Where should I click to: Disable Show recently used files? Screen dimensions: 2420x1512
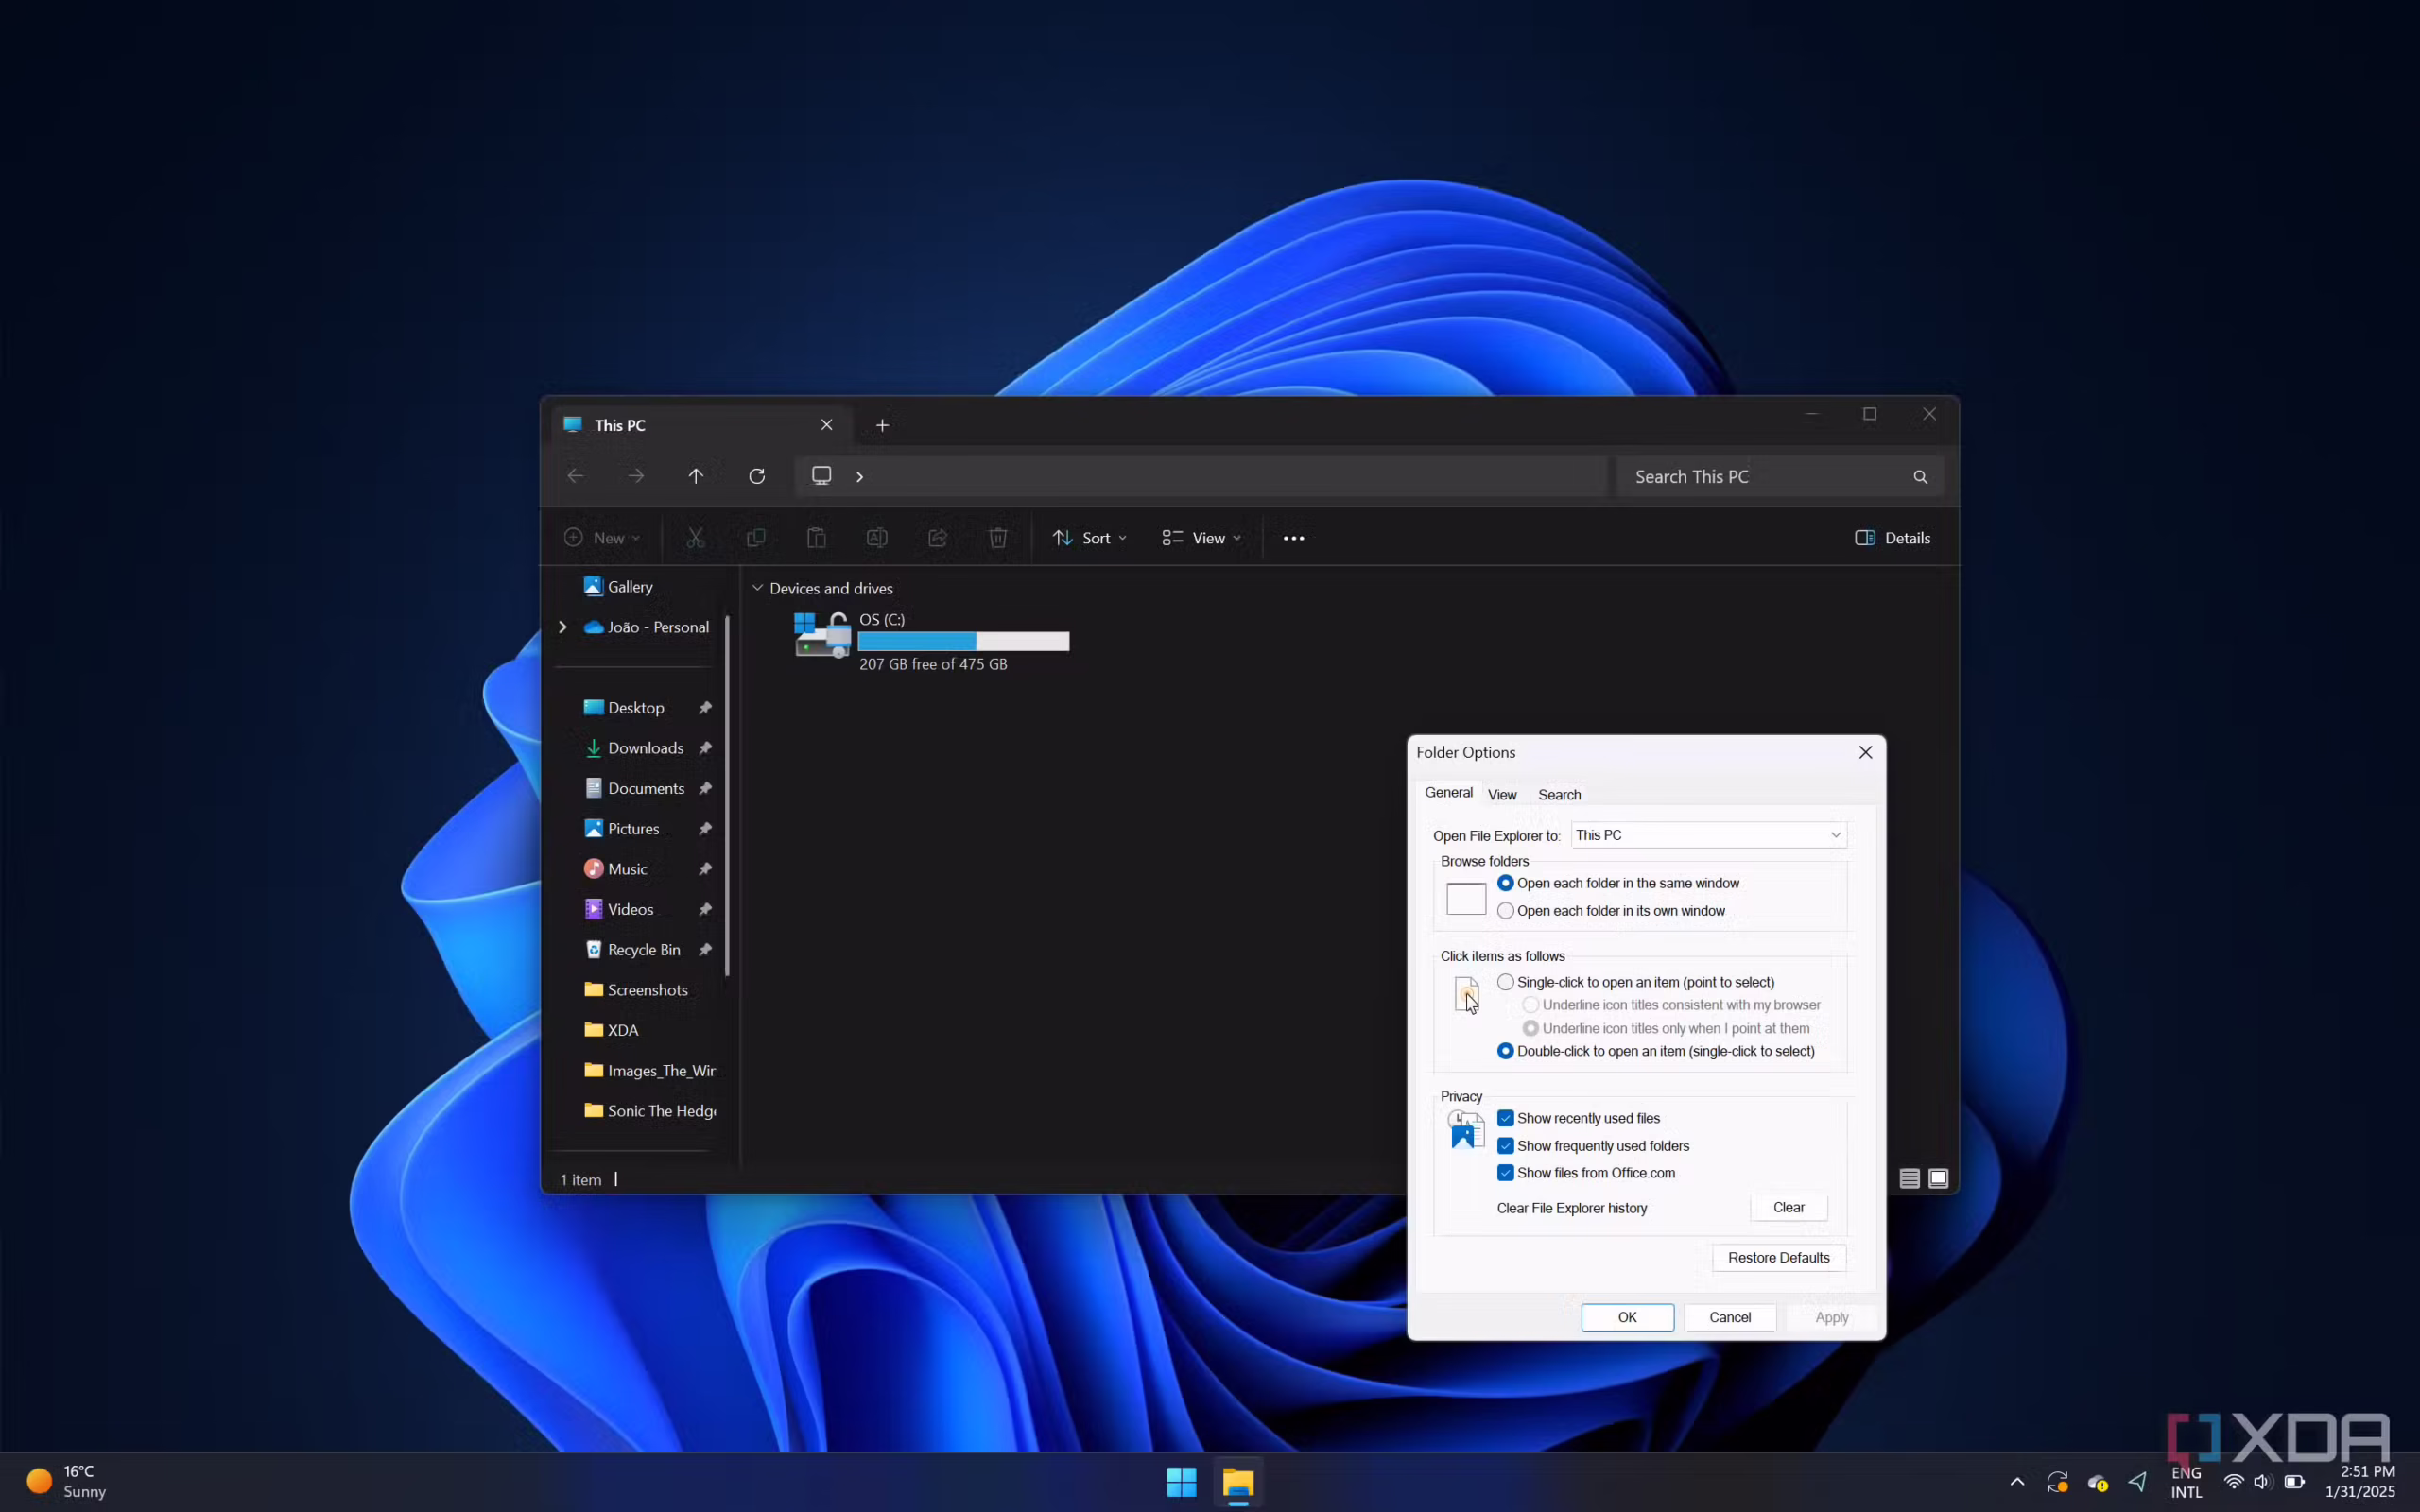pos(1504,1118)
